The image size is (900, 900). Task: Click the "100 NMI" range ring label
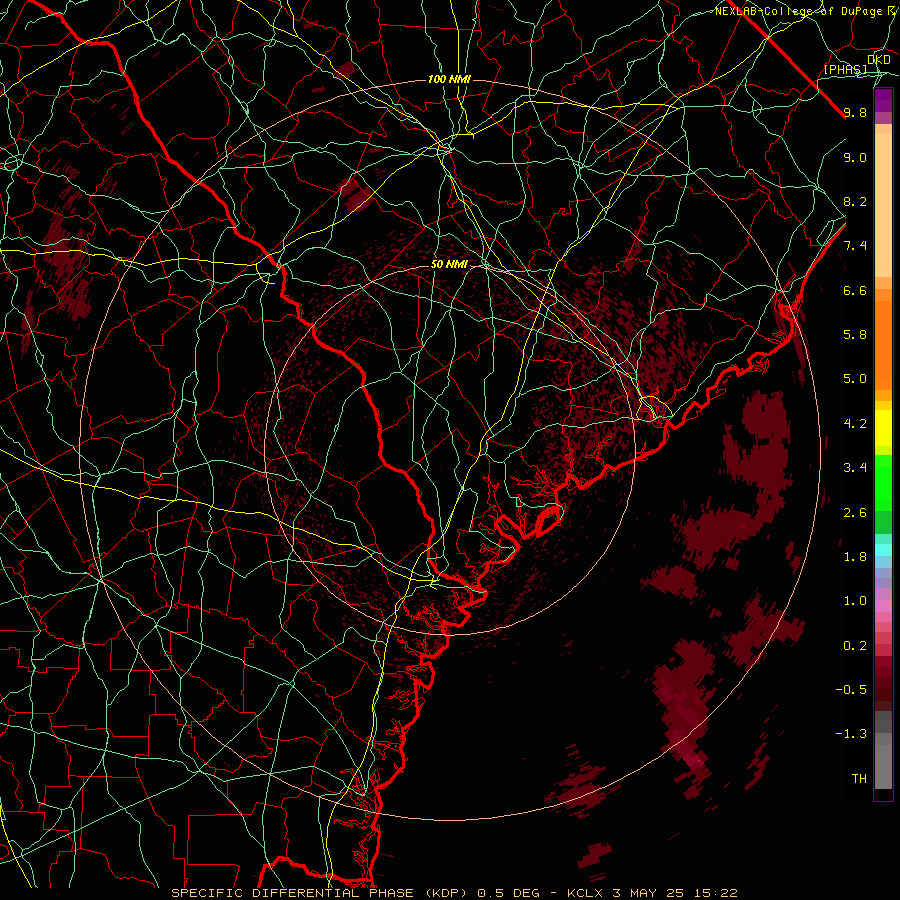(x=449, y=79)
